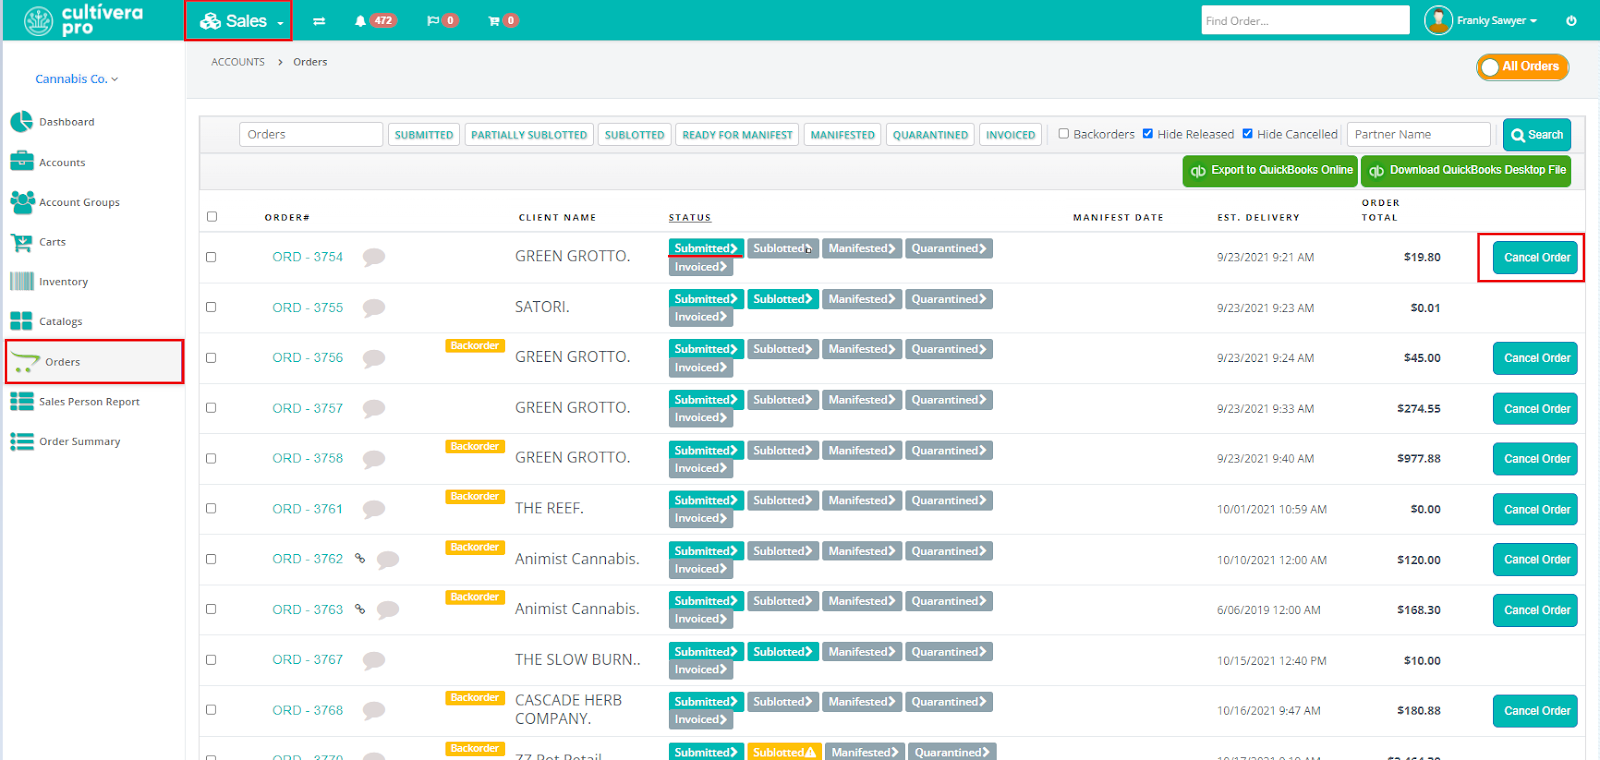This screenshot has width=1600, height=760.
Task: Click the notifications bell icon
Action: (361, 21)
